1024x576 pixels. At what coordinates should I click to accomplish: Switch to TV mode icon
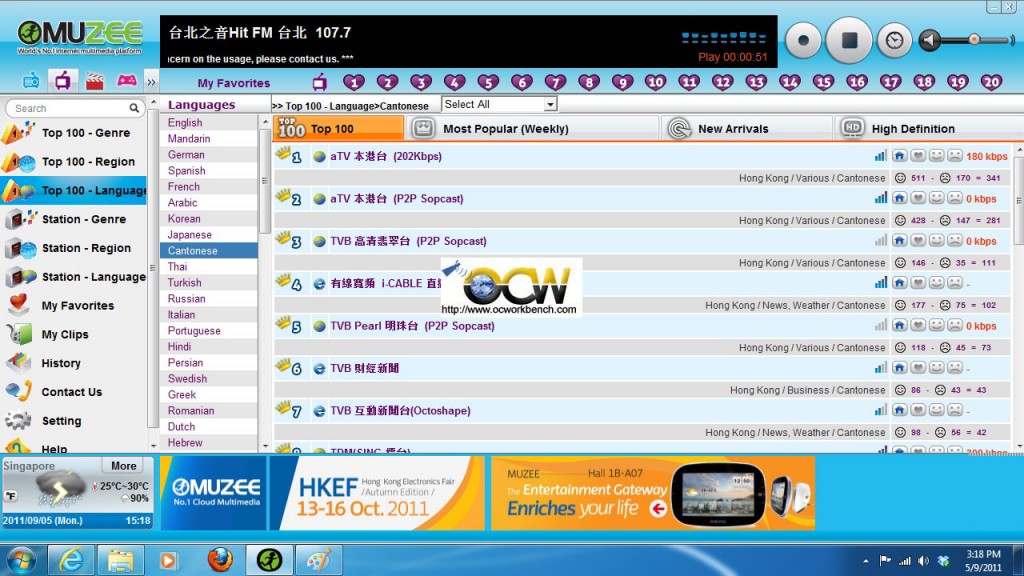tap(63, 82)
